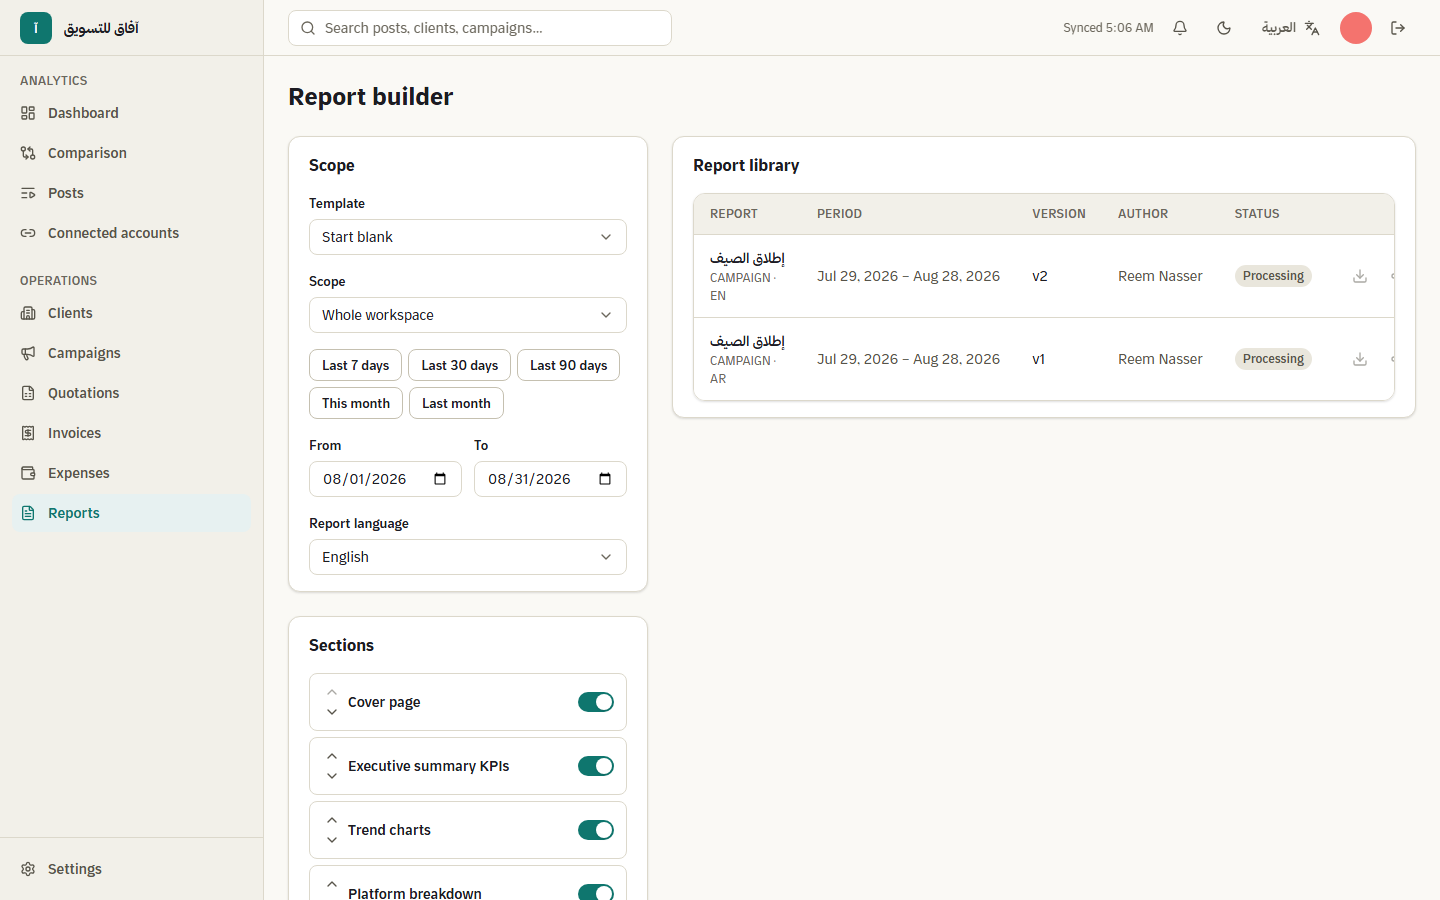1440x900 pixels.
Task: Toggle Executive summary KPIs section
Action: 596,766
